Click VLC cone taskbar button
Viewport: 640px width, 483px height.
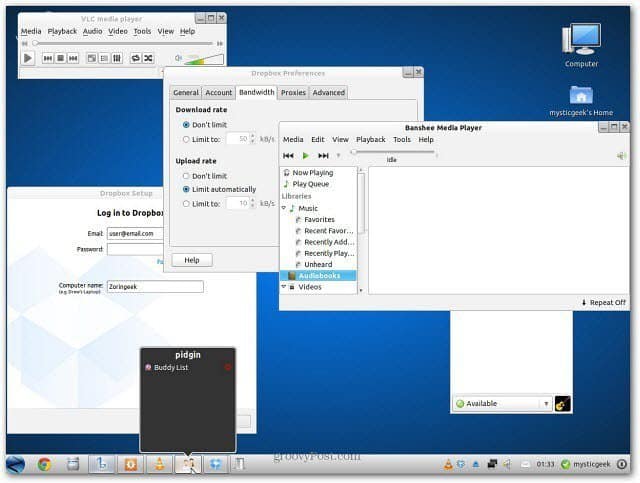pyautogui.click(x=159, y=465)
